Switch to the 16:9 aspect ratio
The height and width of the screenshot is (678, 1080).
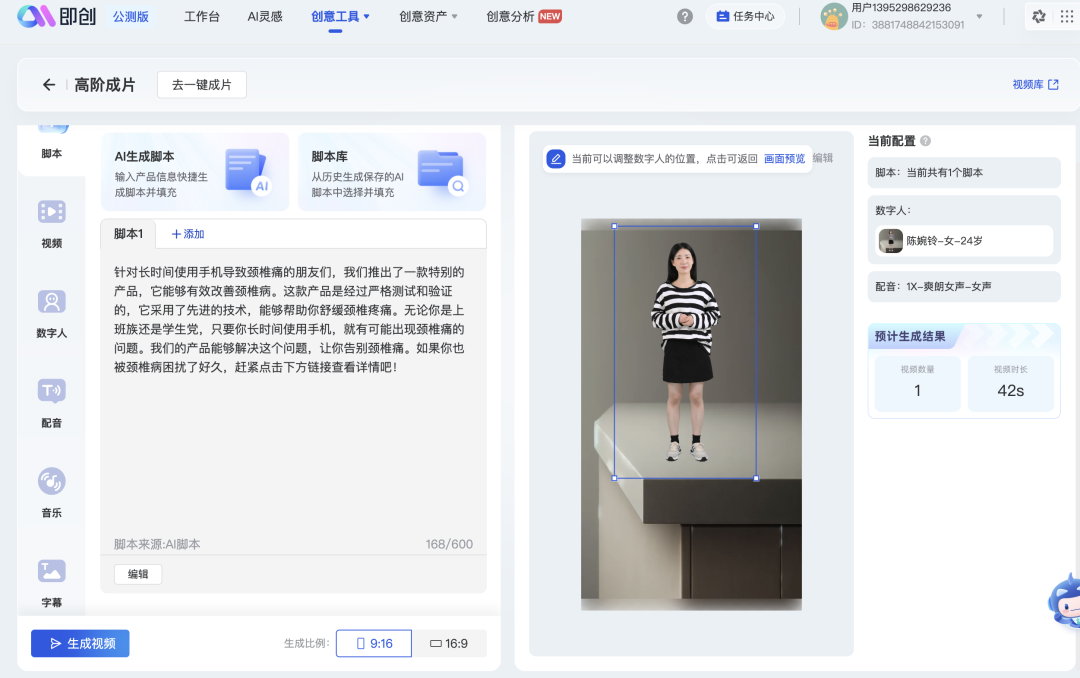point(450,643)
